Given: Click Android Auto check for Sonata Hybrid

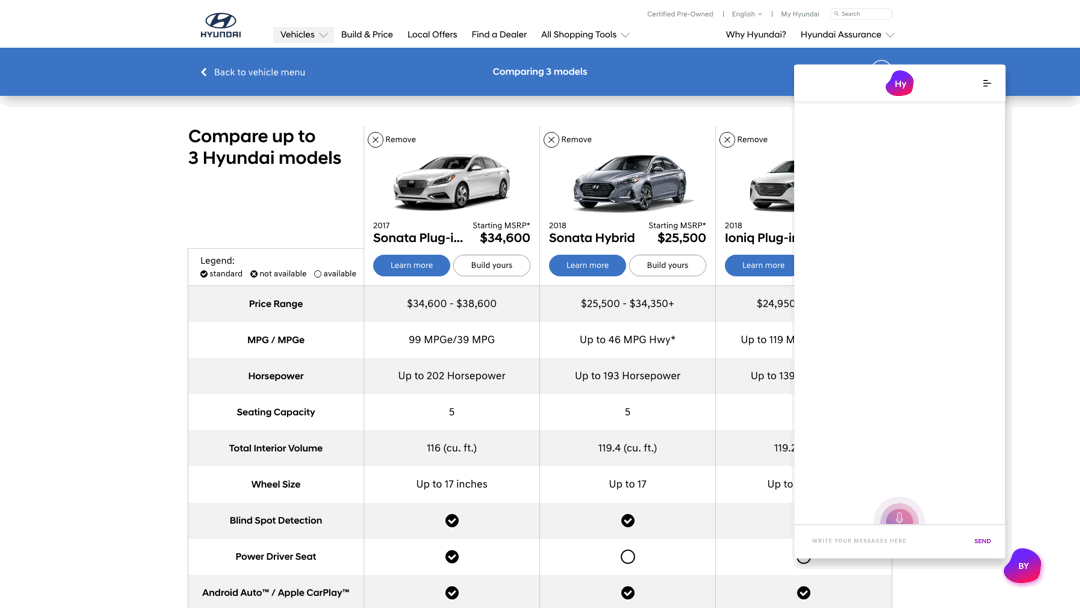Looking at the screenshot, I should (x=627, y=593).
